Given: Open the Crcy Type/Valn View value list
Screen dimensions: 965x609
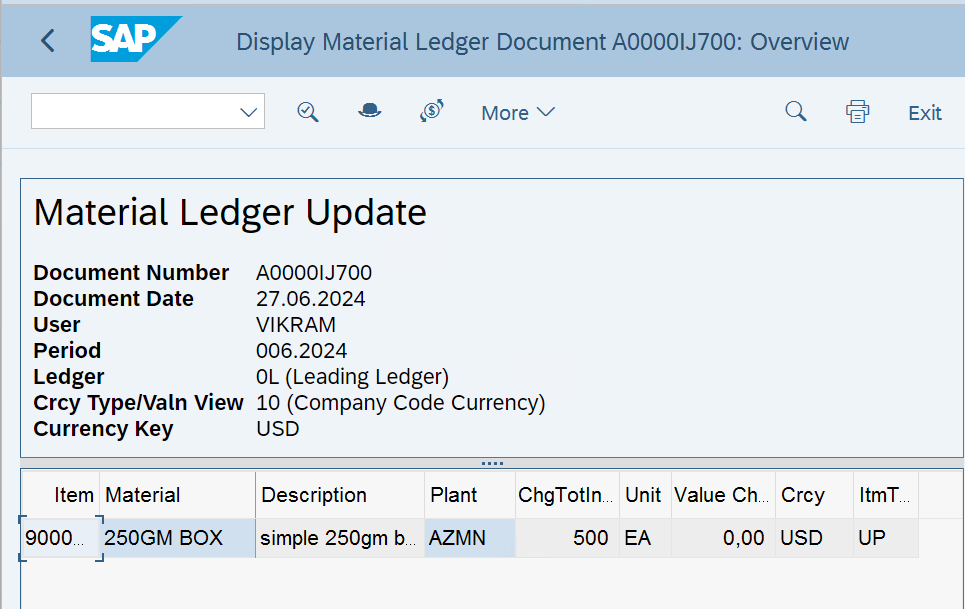Looking at the screenshot, I should pos(399,402).
